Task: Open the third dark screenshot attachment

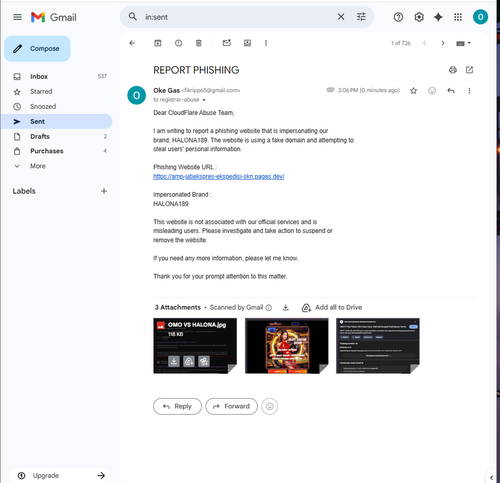Action: tap(378, 346)
